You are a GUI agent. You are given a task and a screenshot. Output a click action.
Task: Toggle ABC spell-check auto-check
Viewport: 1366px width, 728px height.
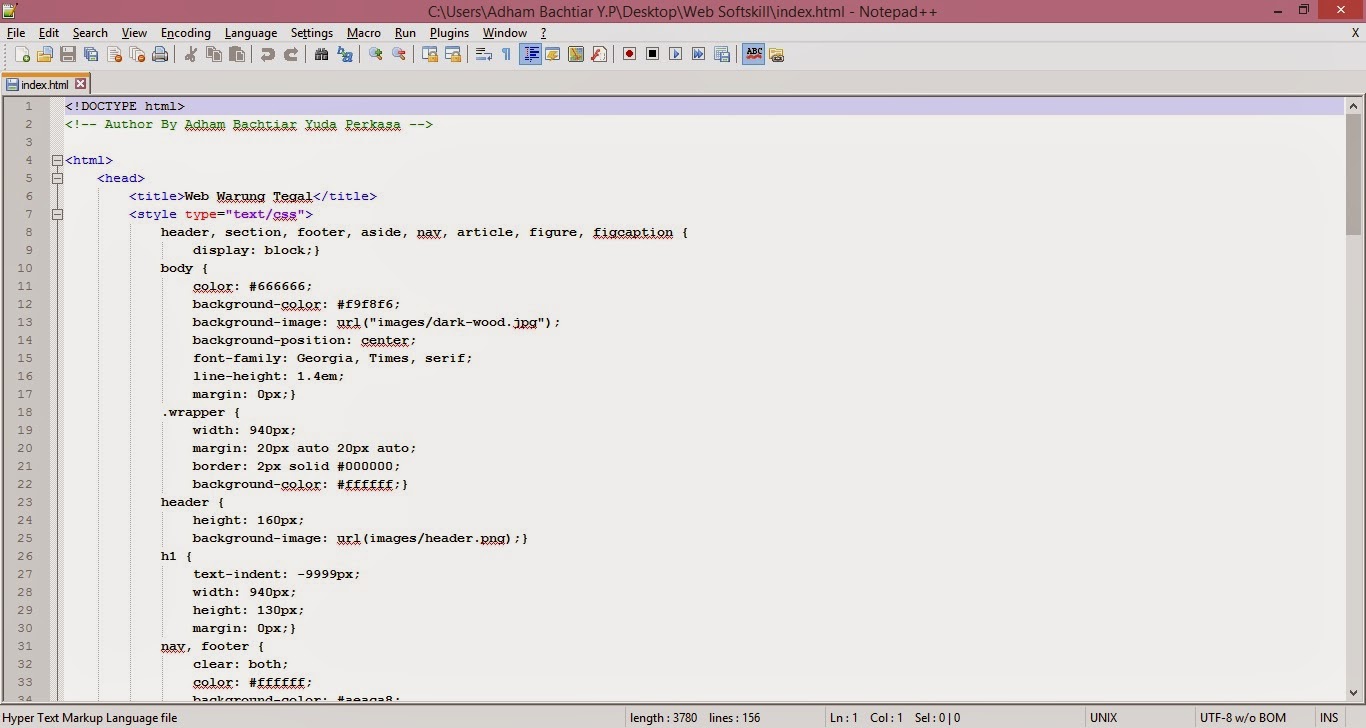tap(754, 54)
